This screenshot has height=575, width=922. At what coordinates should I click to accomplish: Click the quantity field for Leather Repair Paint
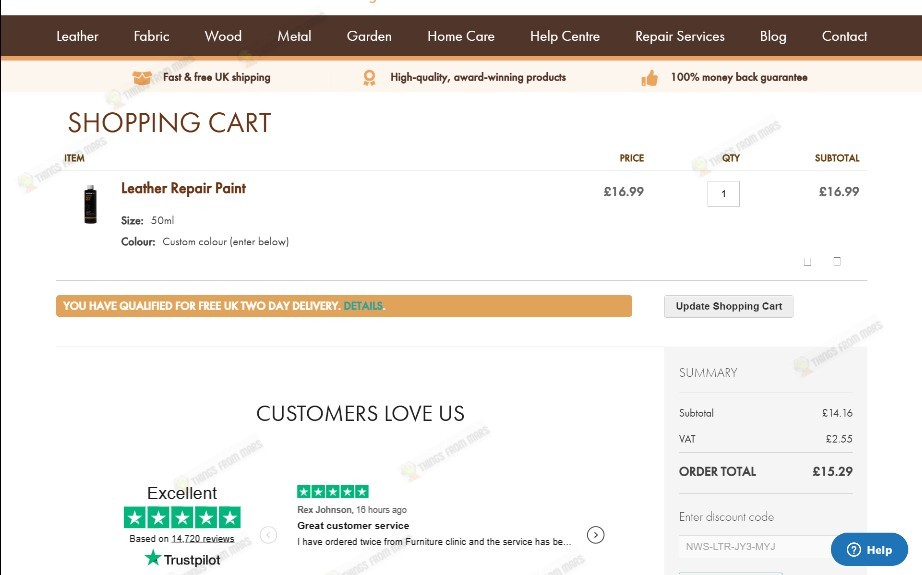723,193
